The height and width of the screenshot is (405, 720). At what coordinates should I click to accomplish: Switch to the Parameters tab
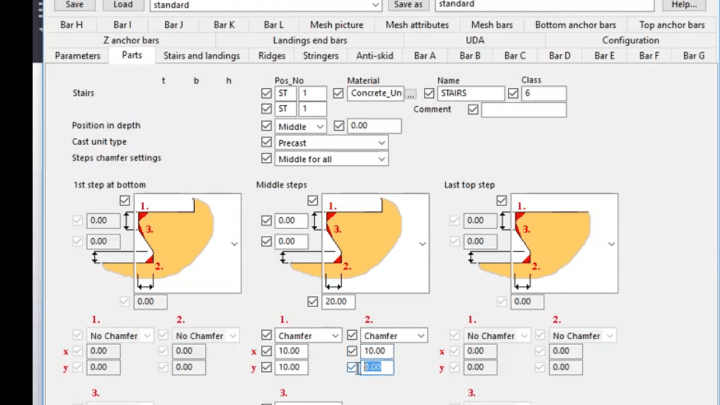(78, 56)
